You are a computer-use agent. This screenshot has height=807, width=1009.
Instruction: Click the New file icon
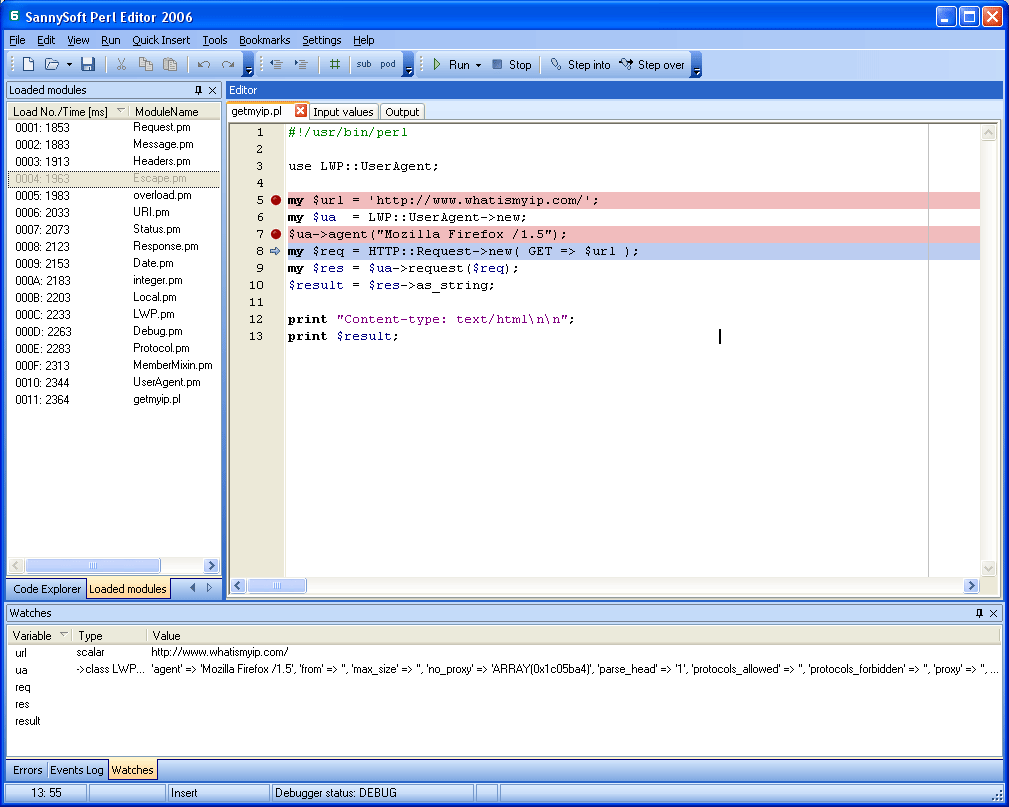[28, 65]
